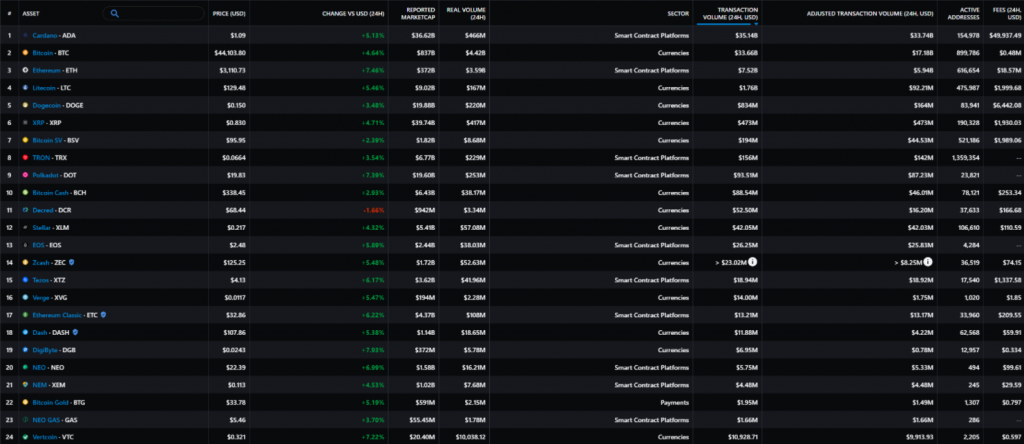Click Bitcoin price $44,103.80
The image size is (1024, 444).
point(230,53)
